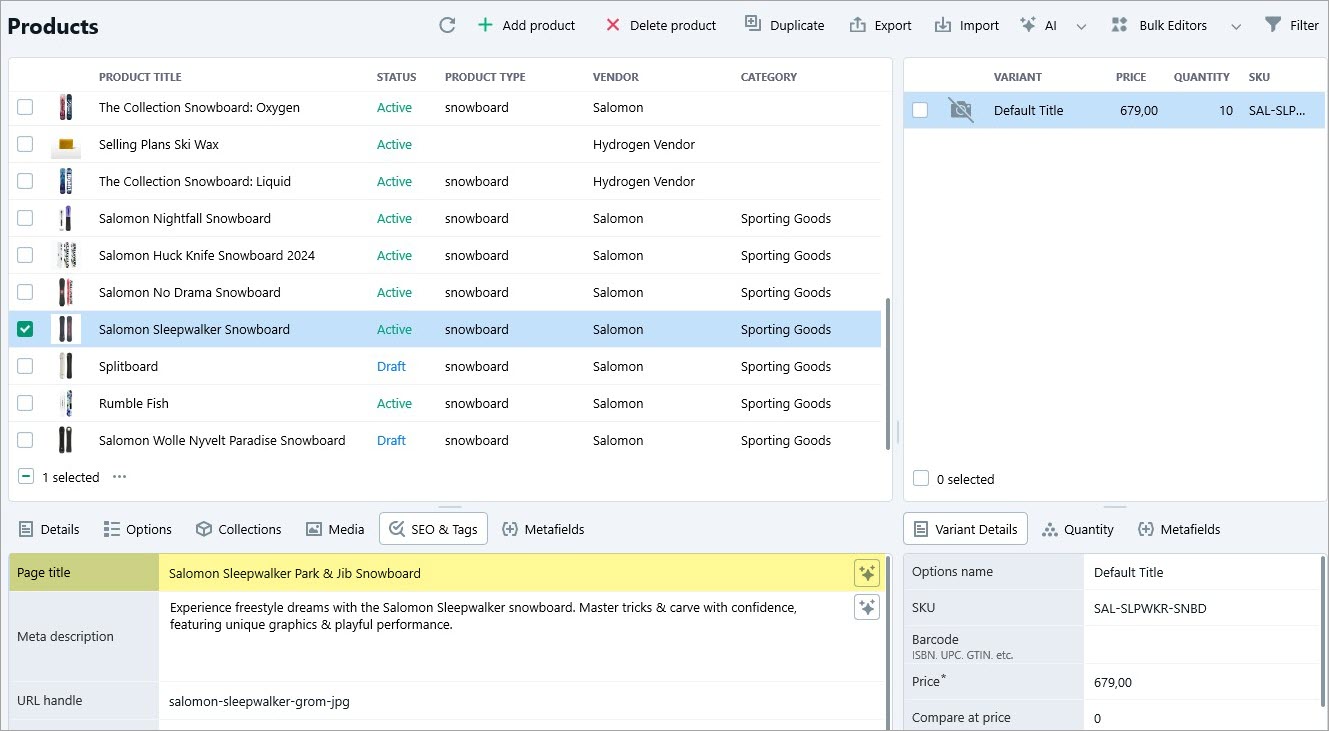The image size is (1329, 731).
Task: Click AI sparkle icon beside Meta description
Action: tap(866, 607)
